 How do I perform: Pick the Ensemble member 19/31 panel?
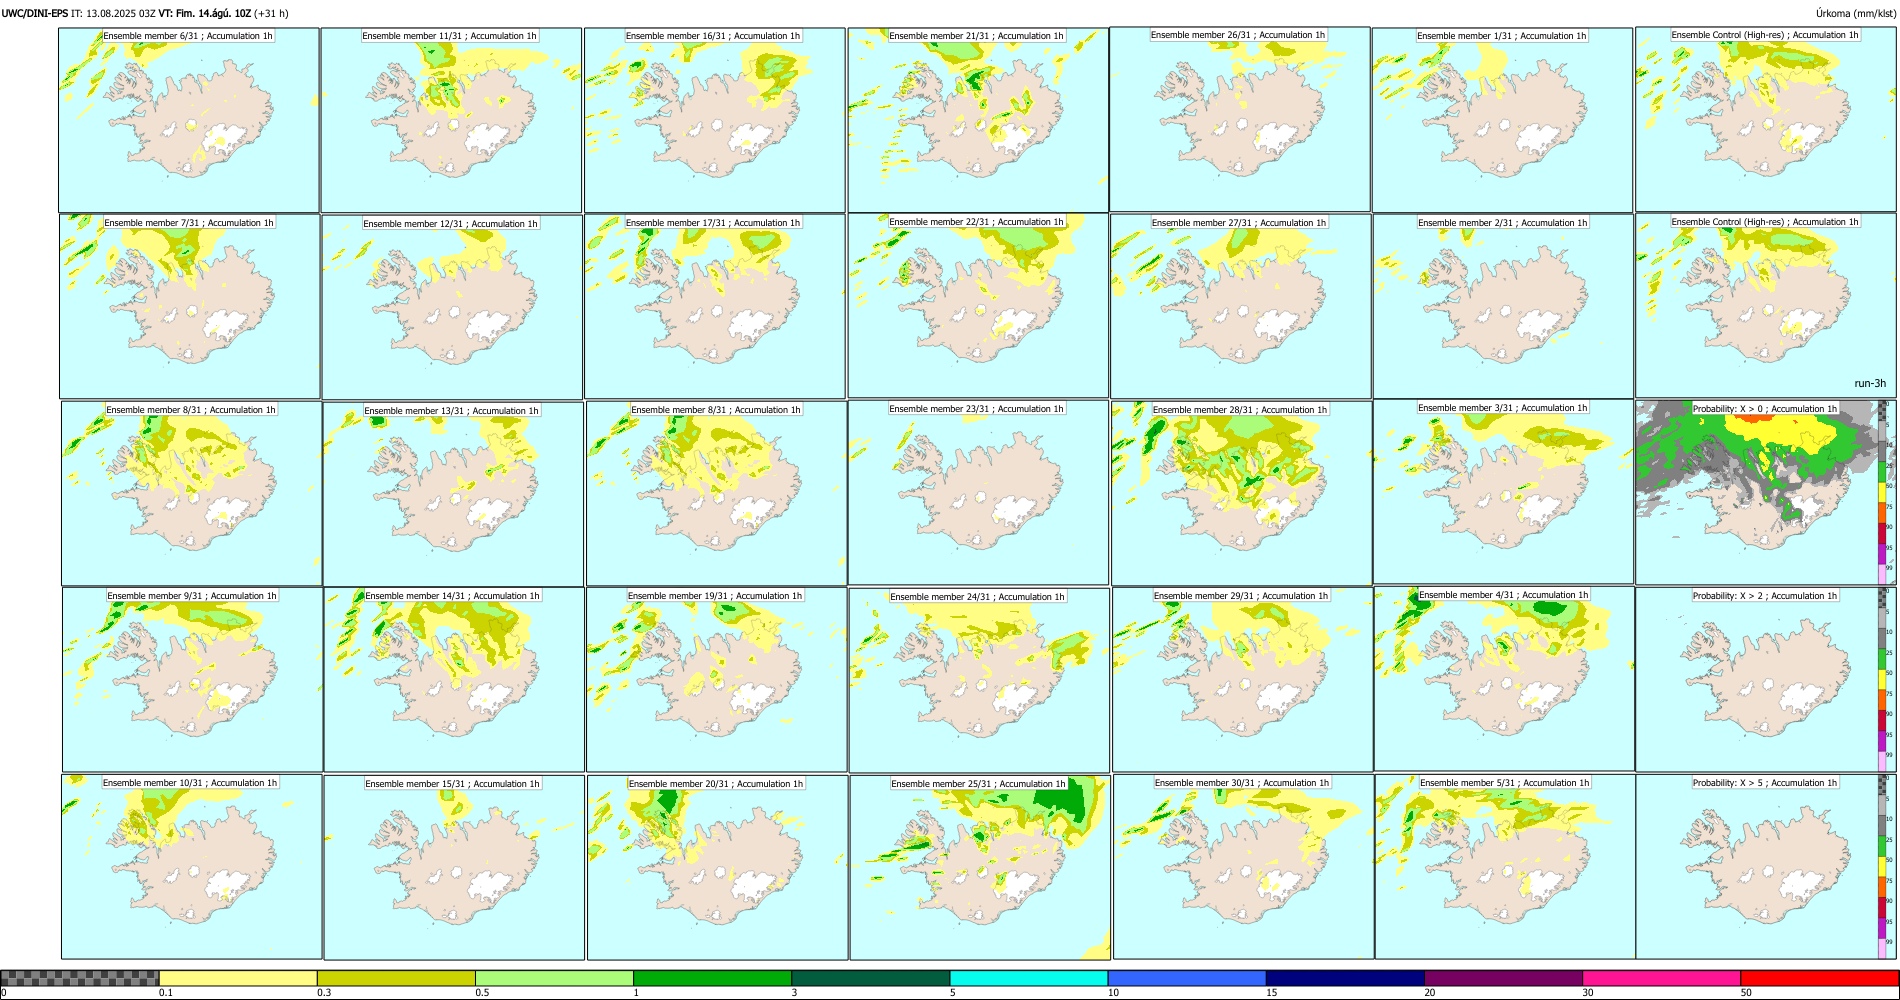716,680
